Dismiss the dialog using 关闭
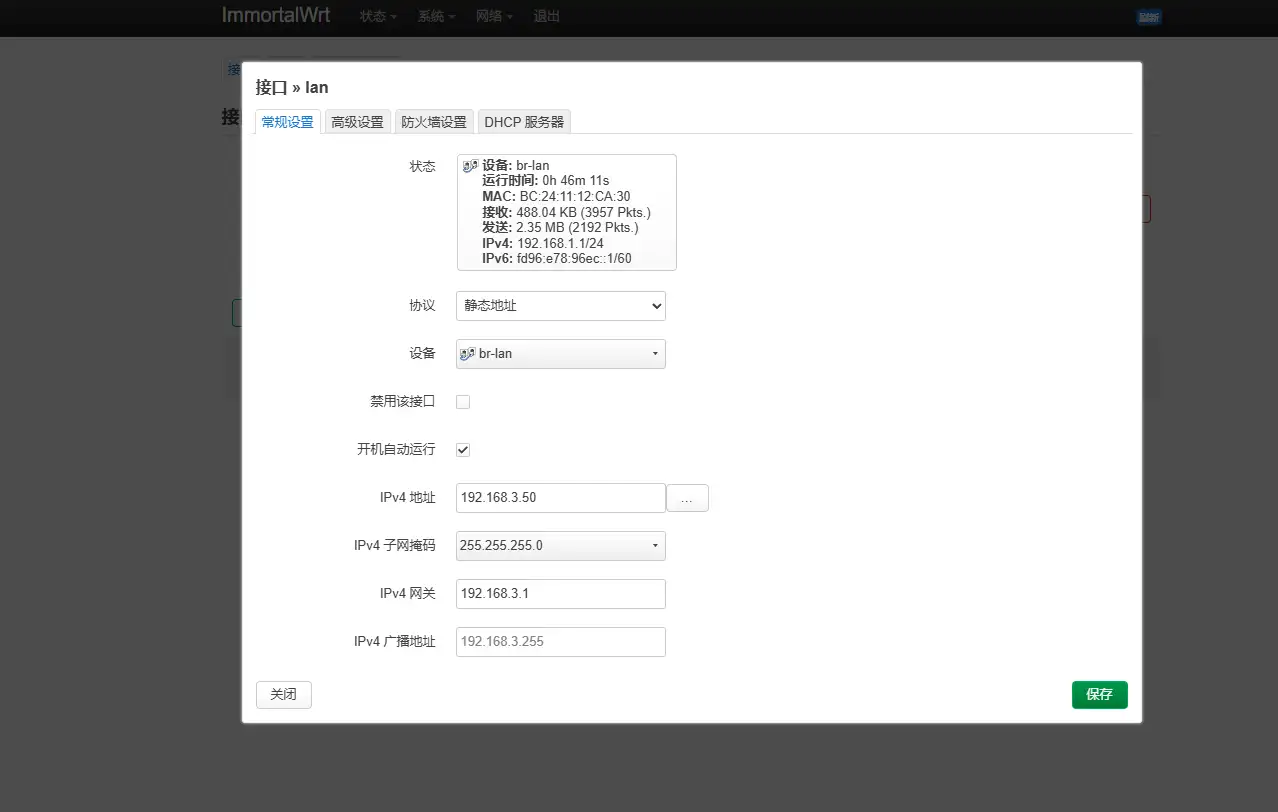 pos(283,694)
